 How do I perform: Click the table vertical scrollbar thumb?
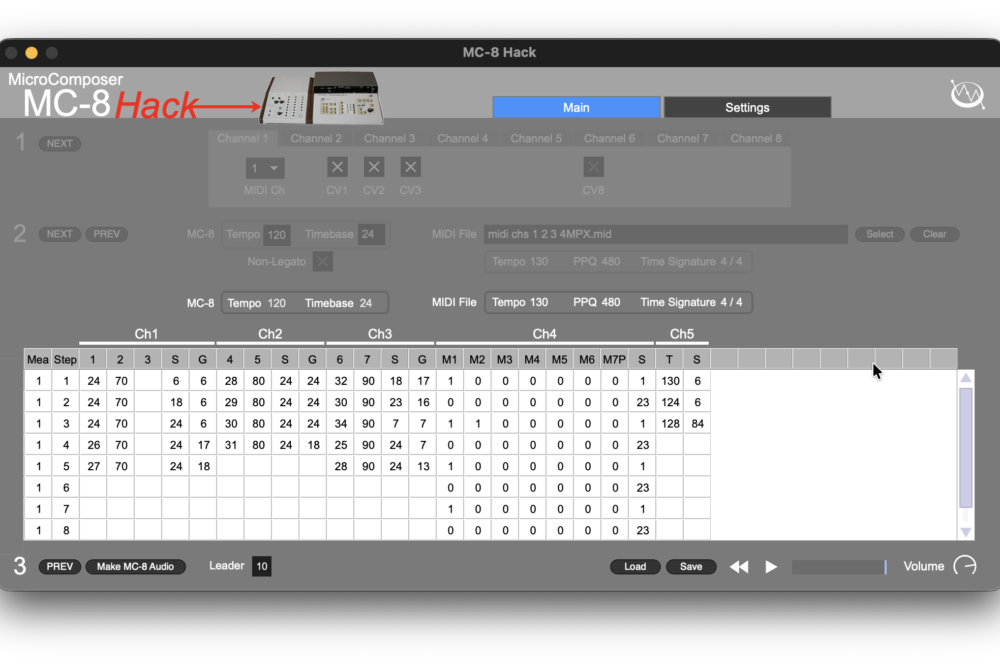click(x=966, y=447)
